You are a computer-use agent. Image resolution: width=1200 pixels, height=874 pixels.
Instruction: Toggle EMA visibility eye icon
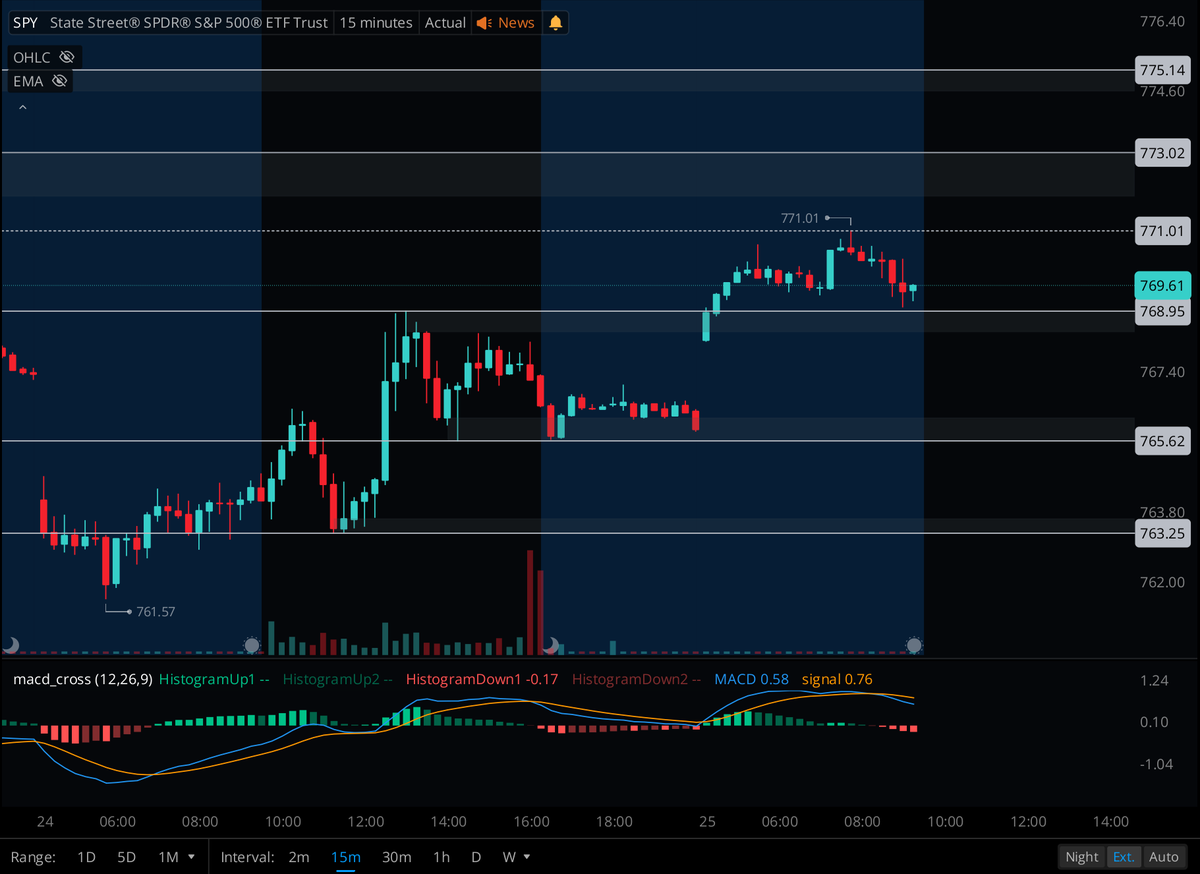click(x=60, y=81)
